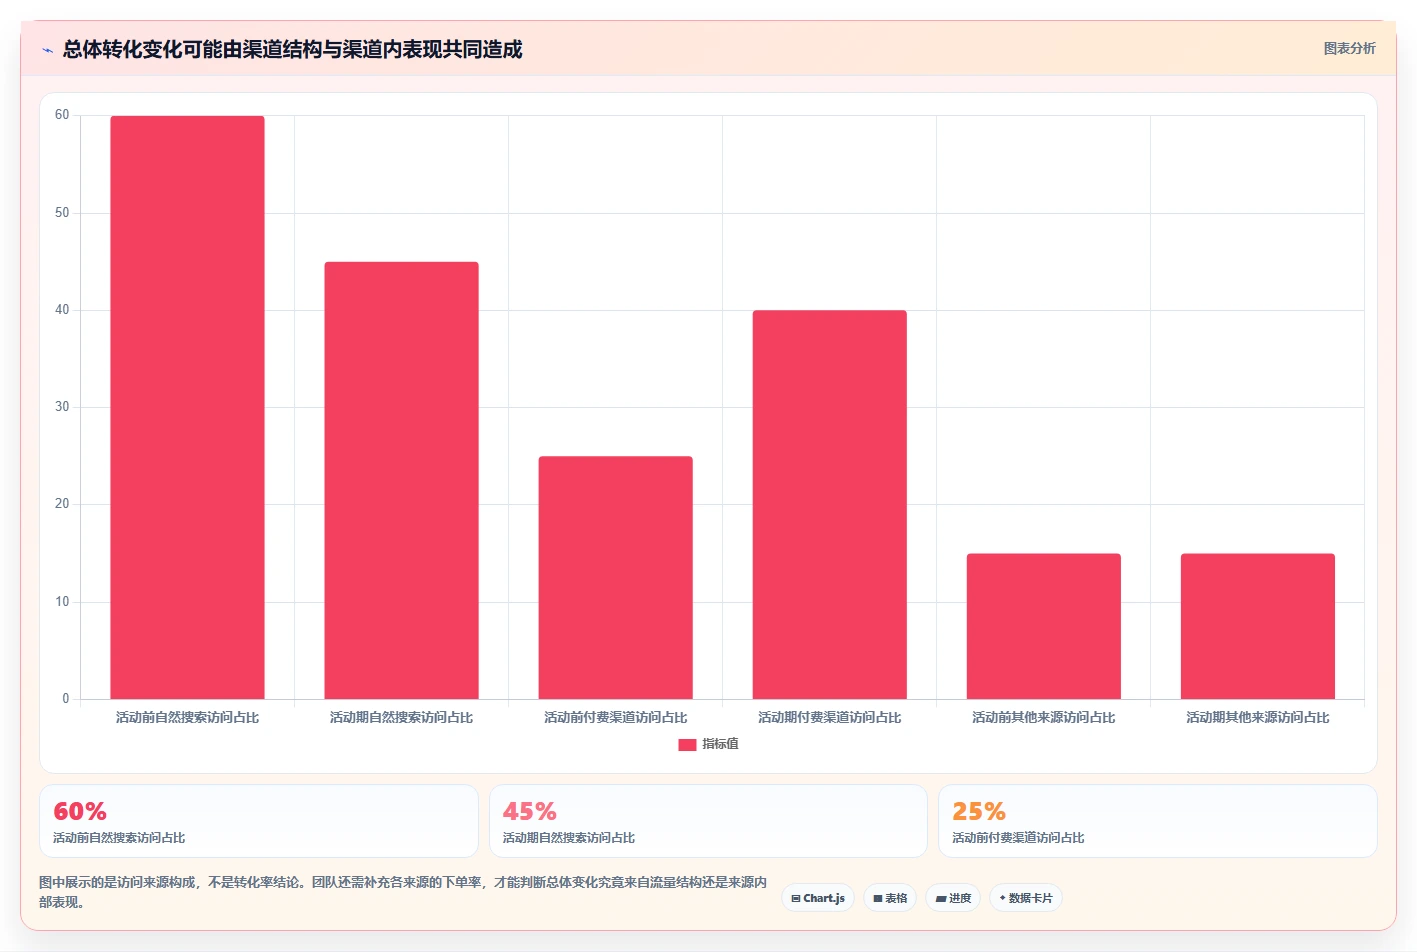1417x952 pixels.
Task: Click the blue trend icon beside the title
Action: (x=47, y=50)
